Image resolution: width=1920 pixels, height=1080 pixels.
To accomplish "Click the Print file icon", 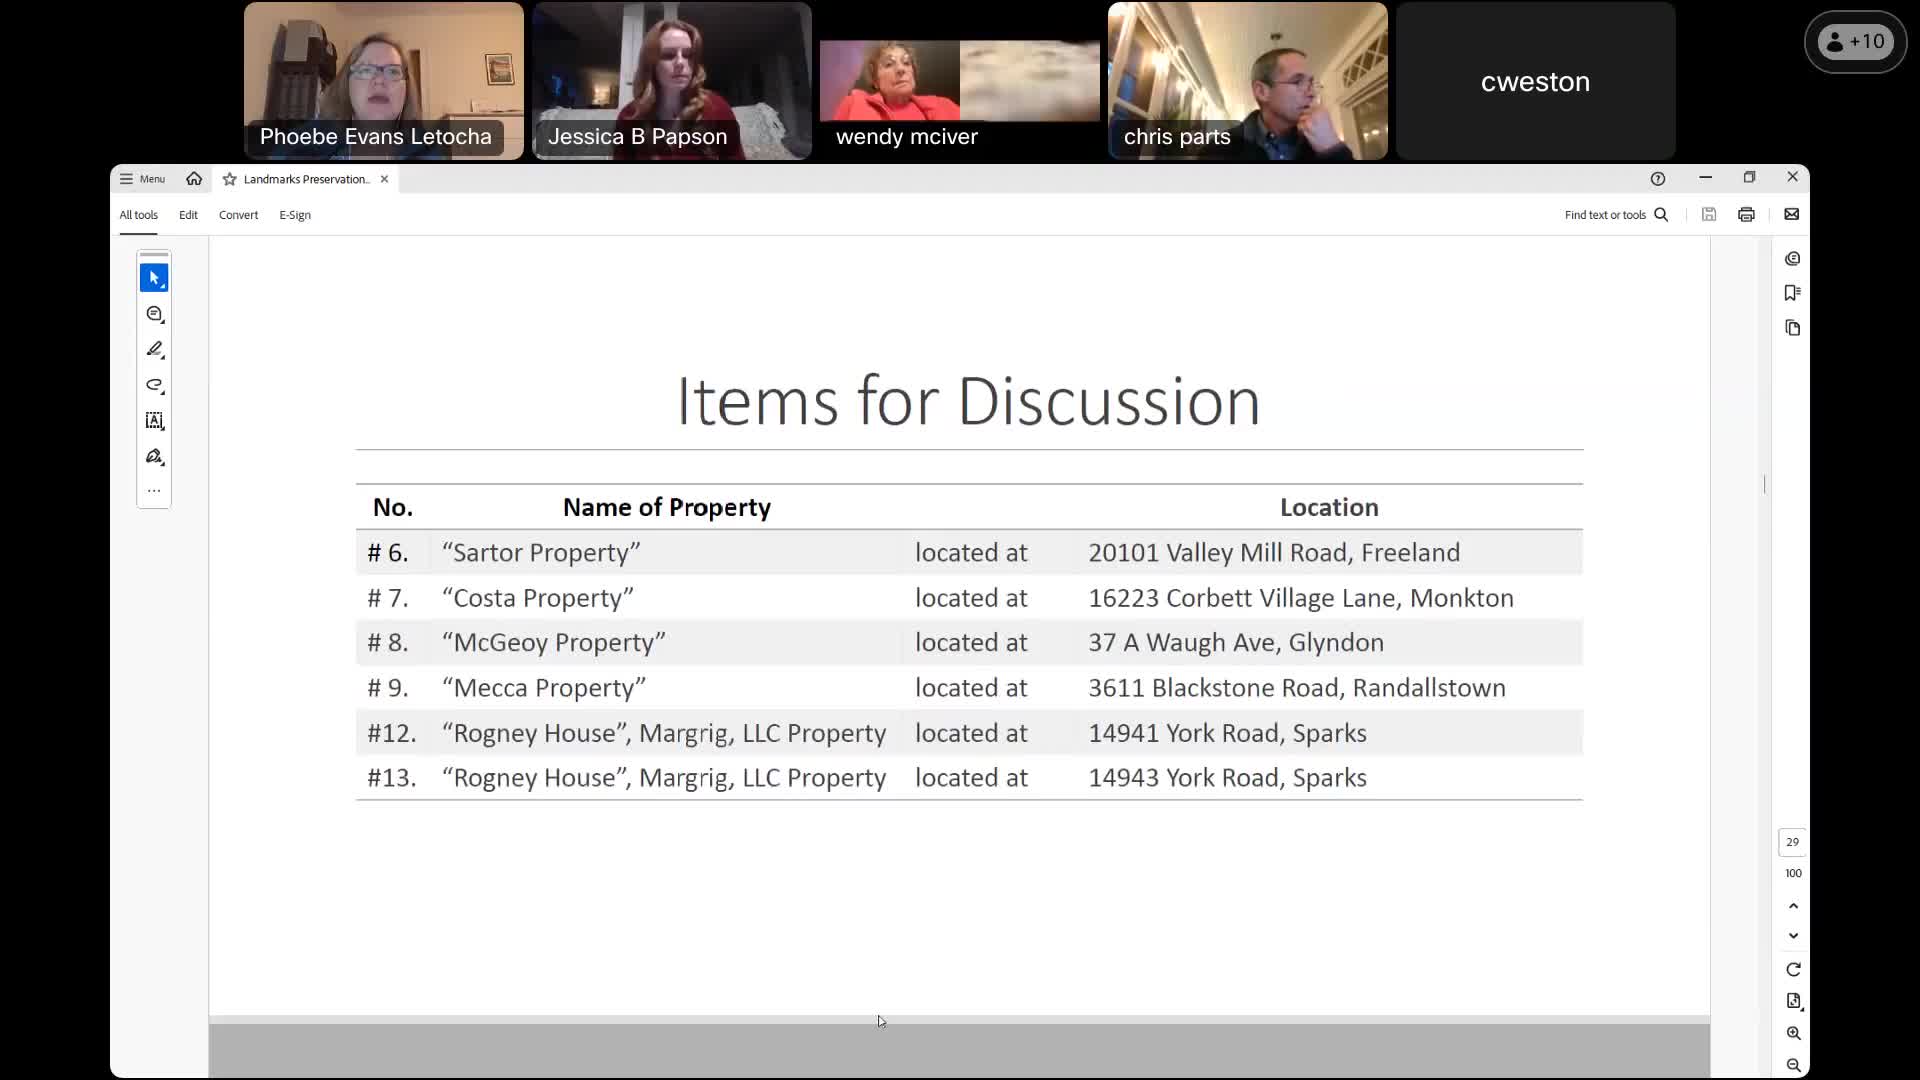I will pos(1746,215).
